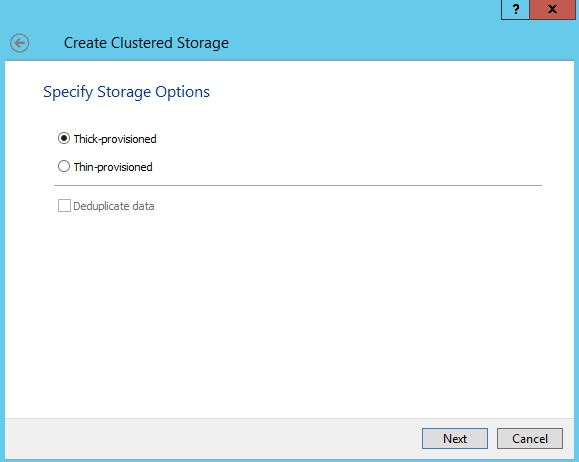Cancel the storage creation wizard
The width and height of the screenshot is (579, 462).
(x=530, y=438)
